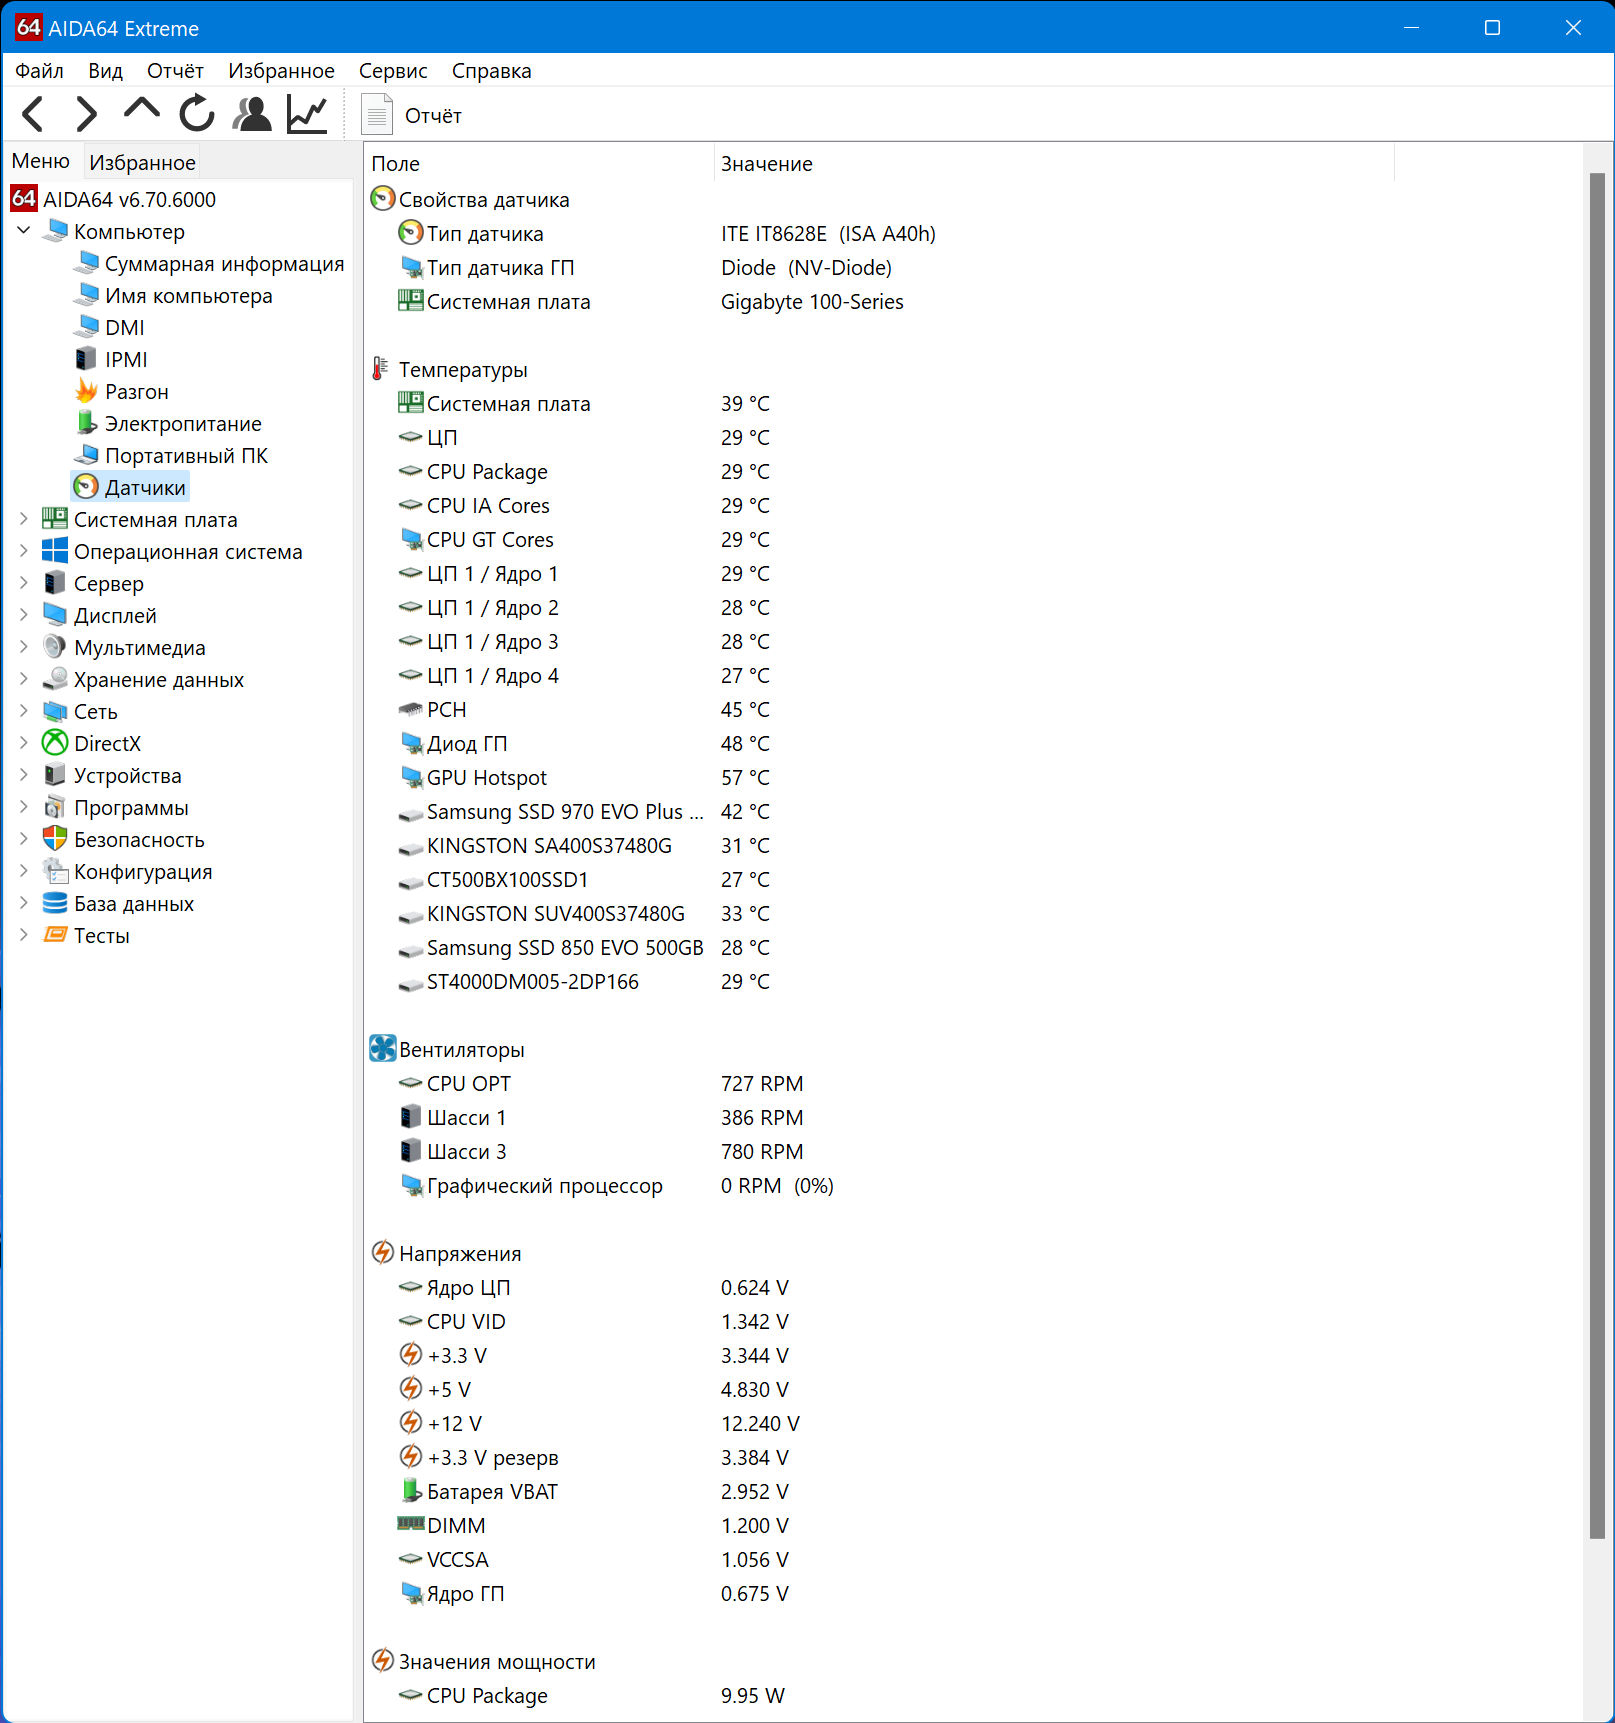
Task: Click the Отчёт report toolbar button
Action: pyautogui.click(x=412, y=115)
